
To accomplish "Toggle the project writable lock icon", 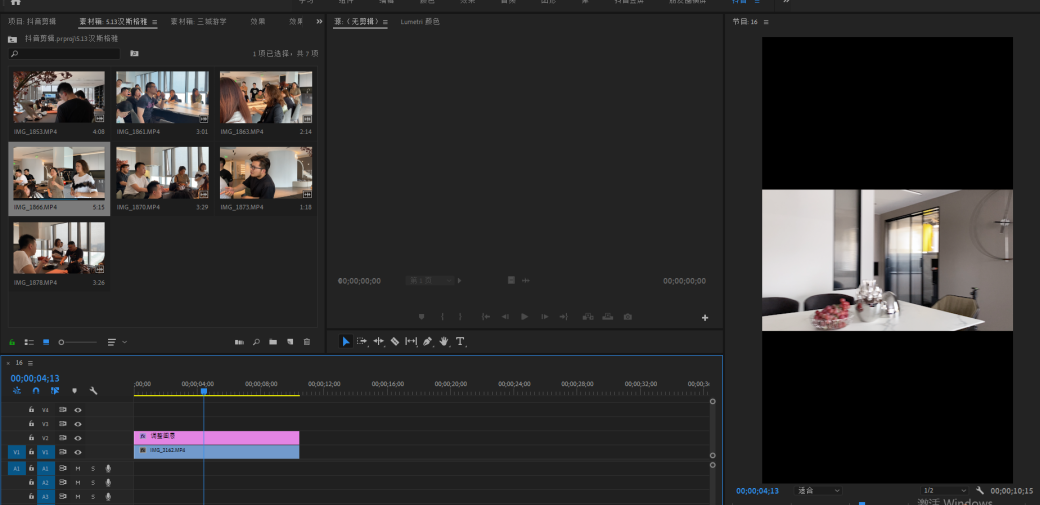I will 12,342.
